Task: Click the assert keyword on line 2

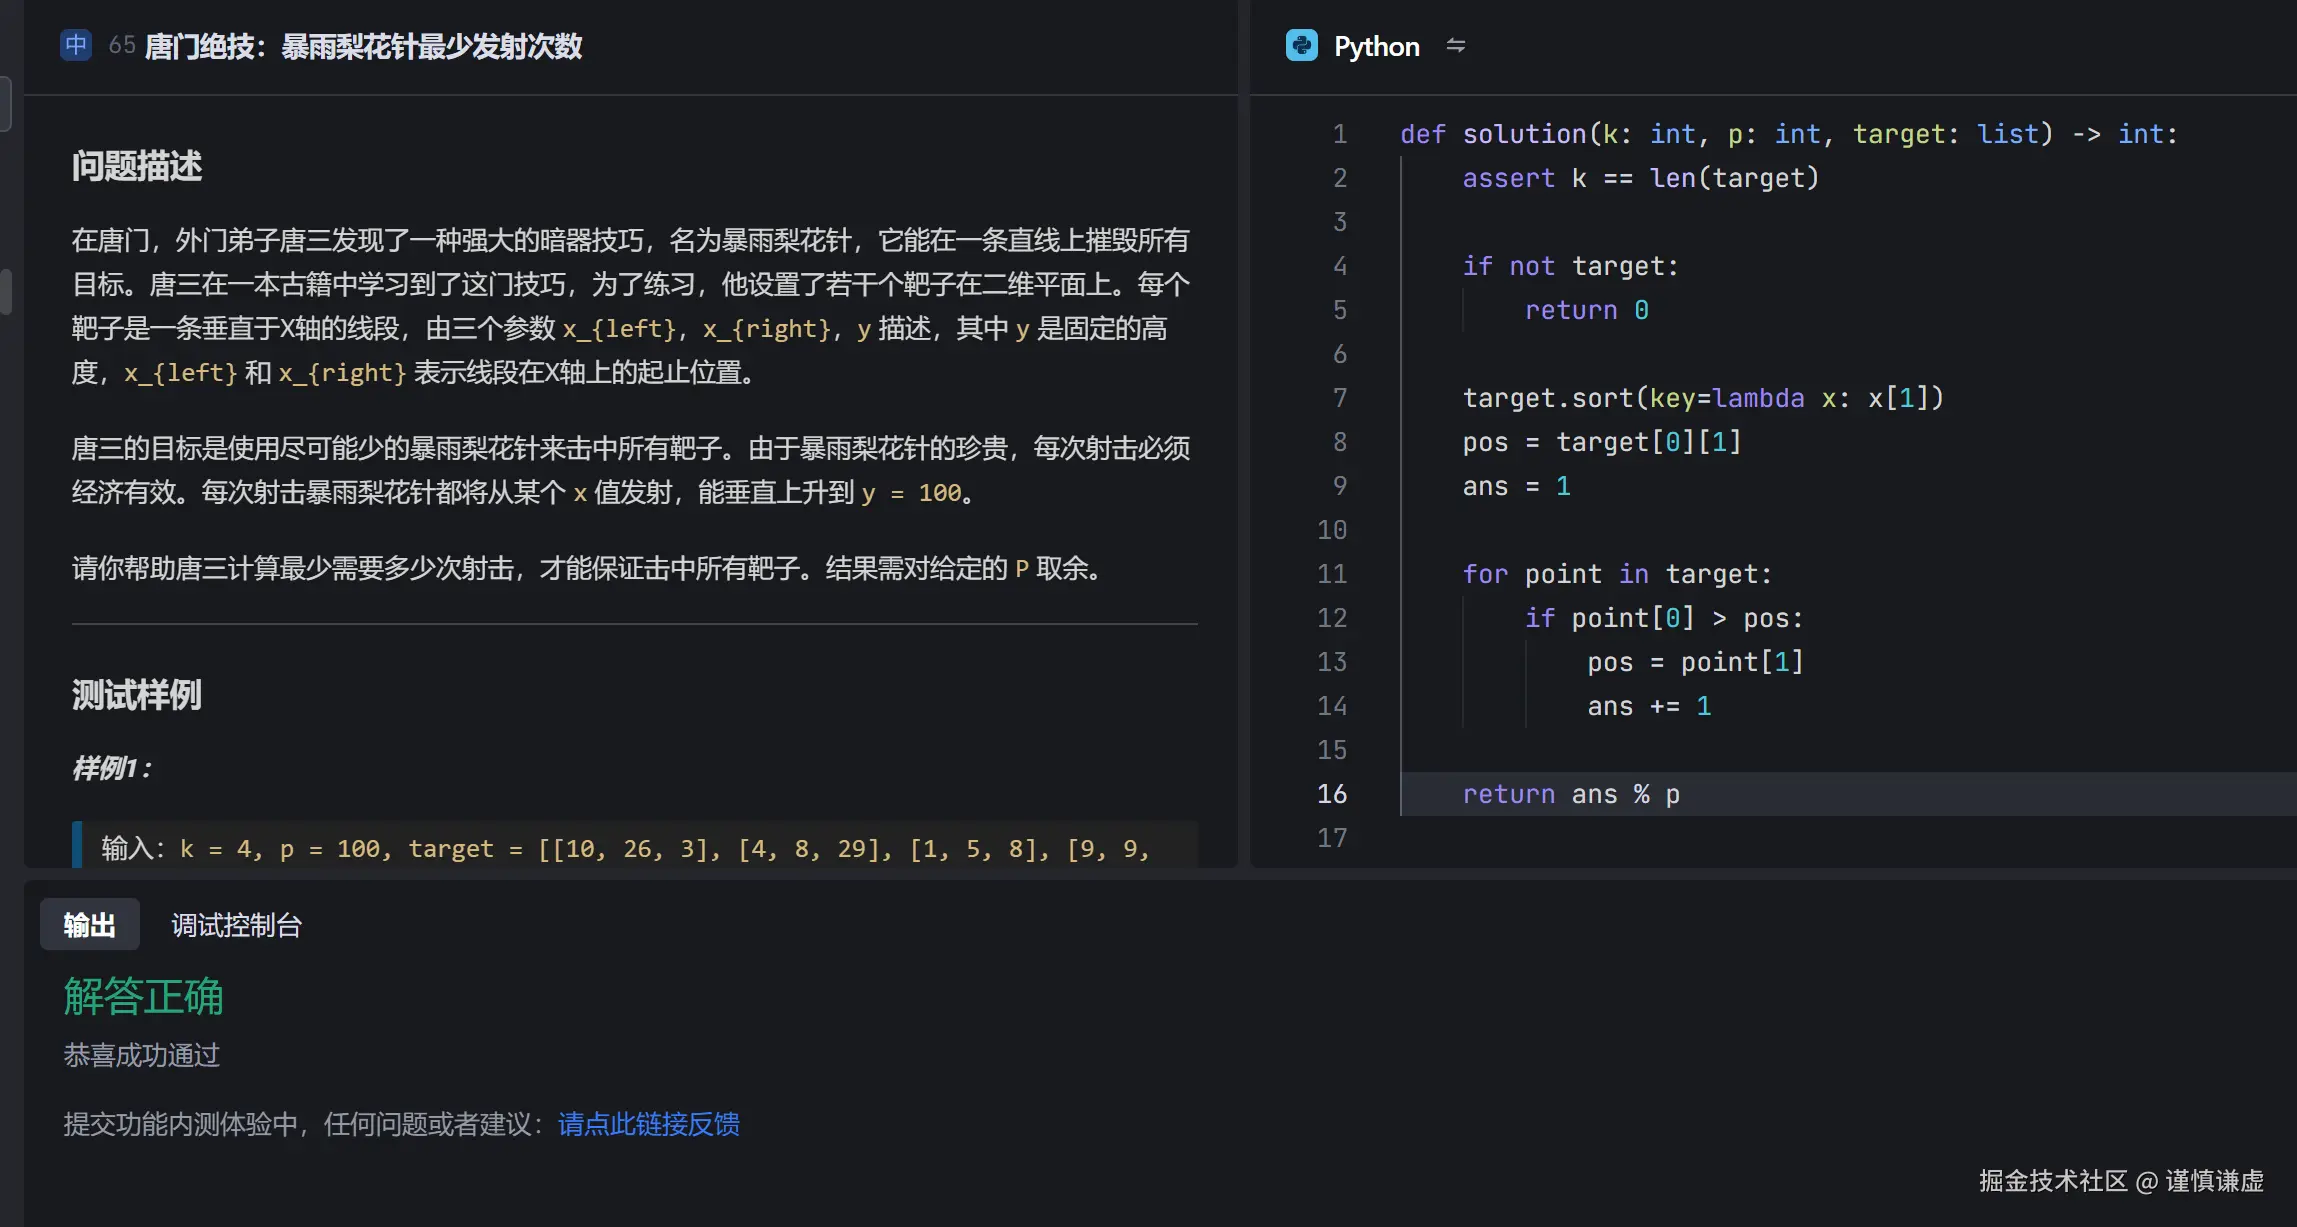Action: coord(1509,177)
